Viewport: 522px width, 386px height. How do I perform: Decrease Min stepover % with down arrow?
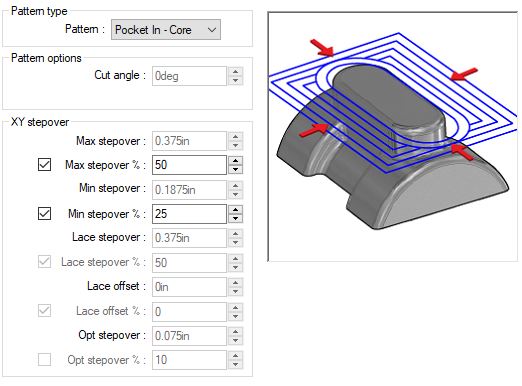coord(236,218)
